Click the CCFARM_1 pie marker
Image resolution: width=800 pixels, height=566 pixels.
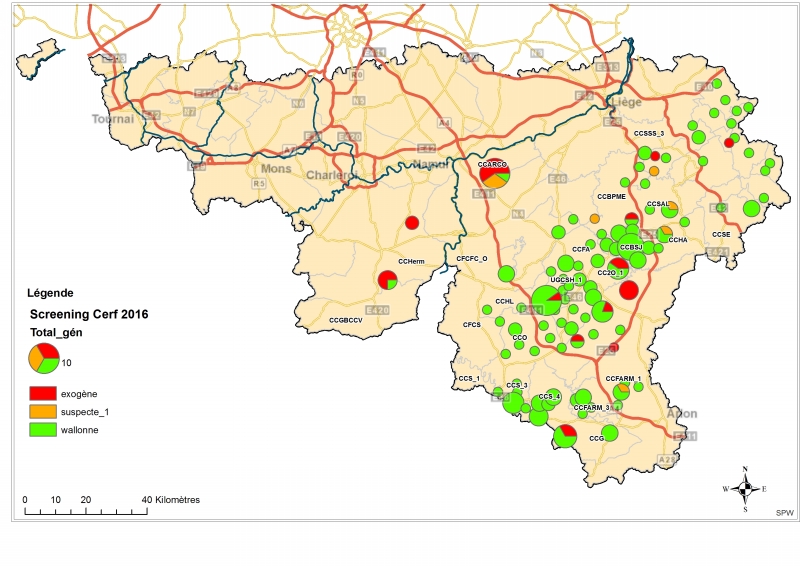622,389
